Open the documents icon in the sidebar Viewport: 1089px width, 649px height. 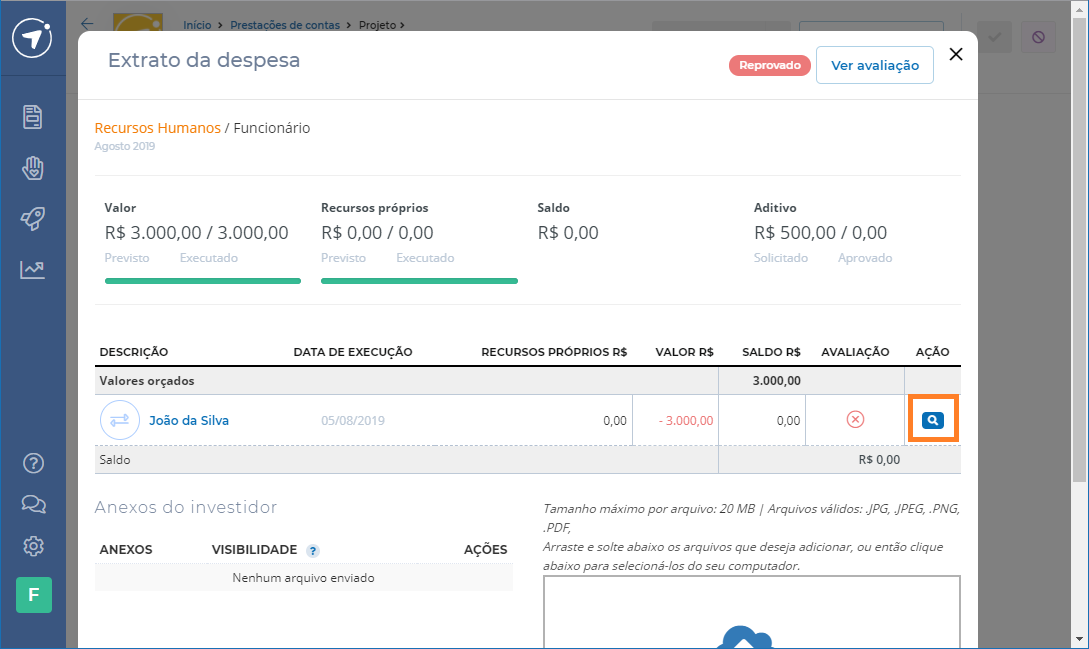pyautogui.click(x=33, y=117)
